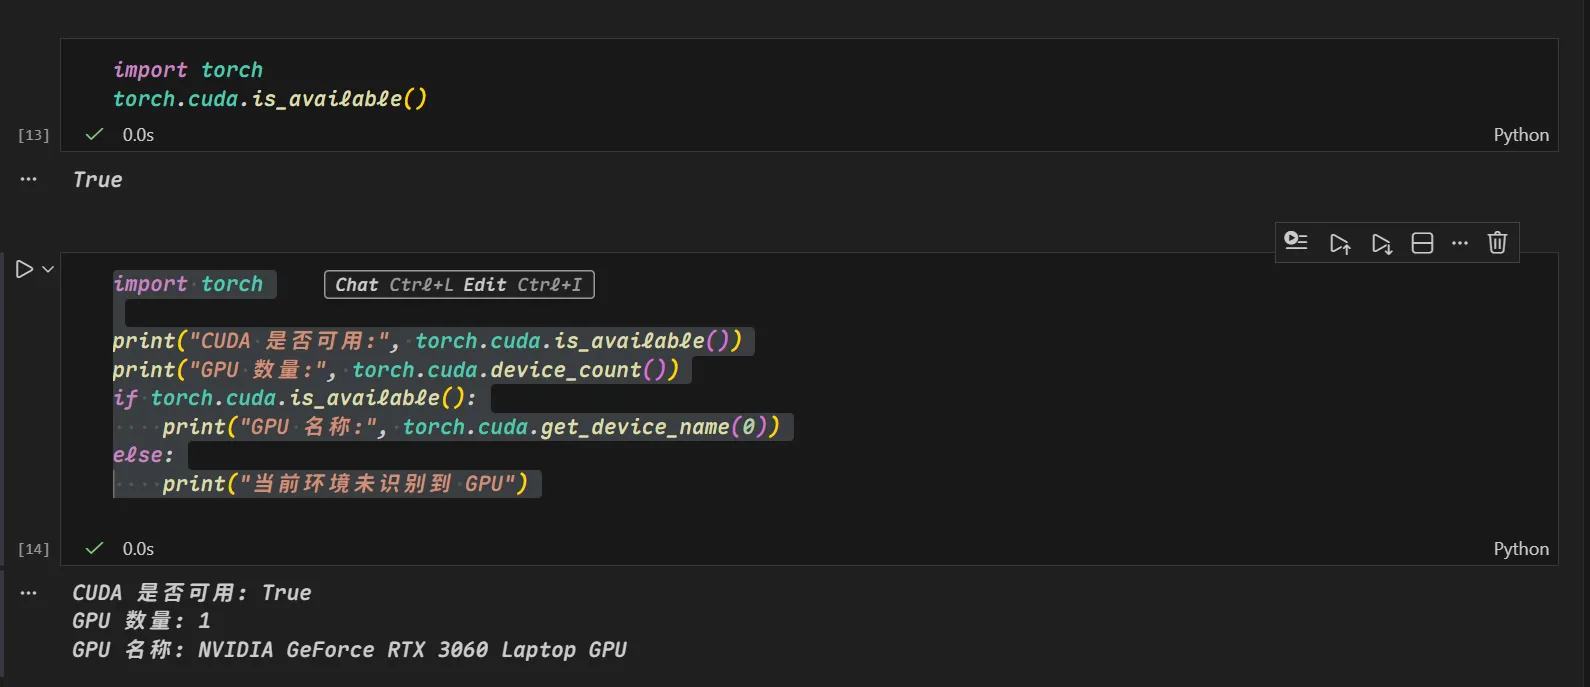Viewport: 1590px width, 687px height.
Task: Click the success checkmark of cell 14
Action: (x=95, y=548)
